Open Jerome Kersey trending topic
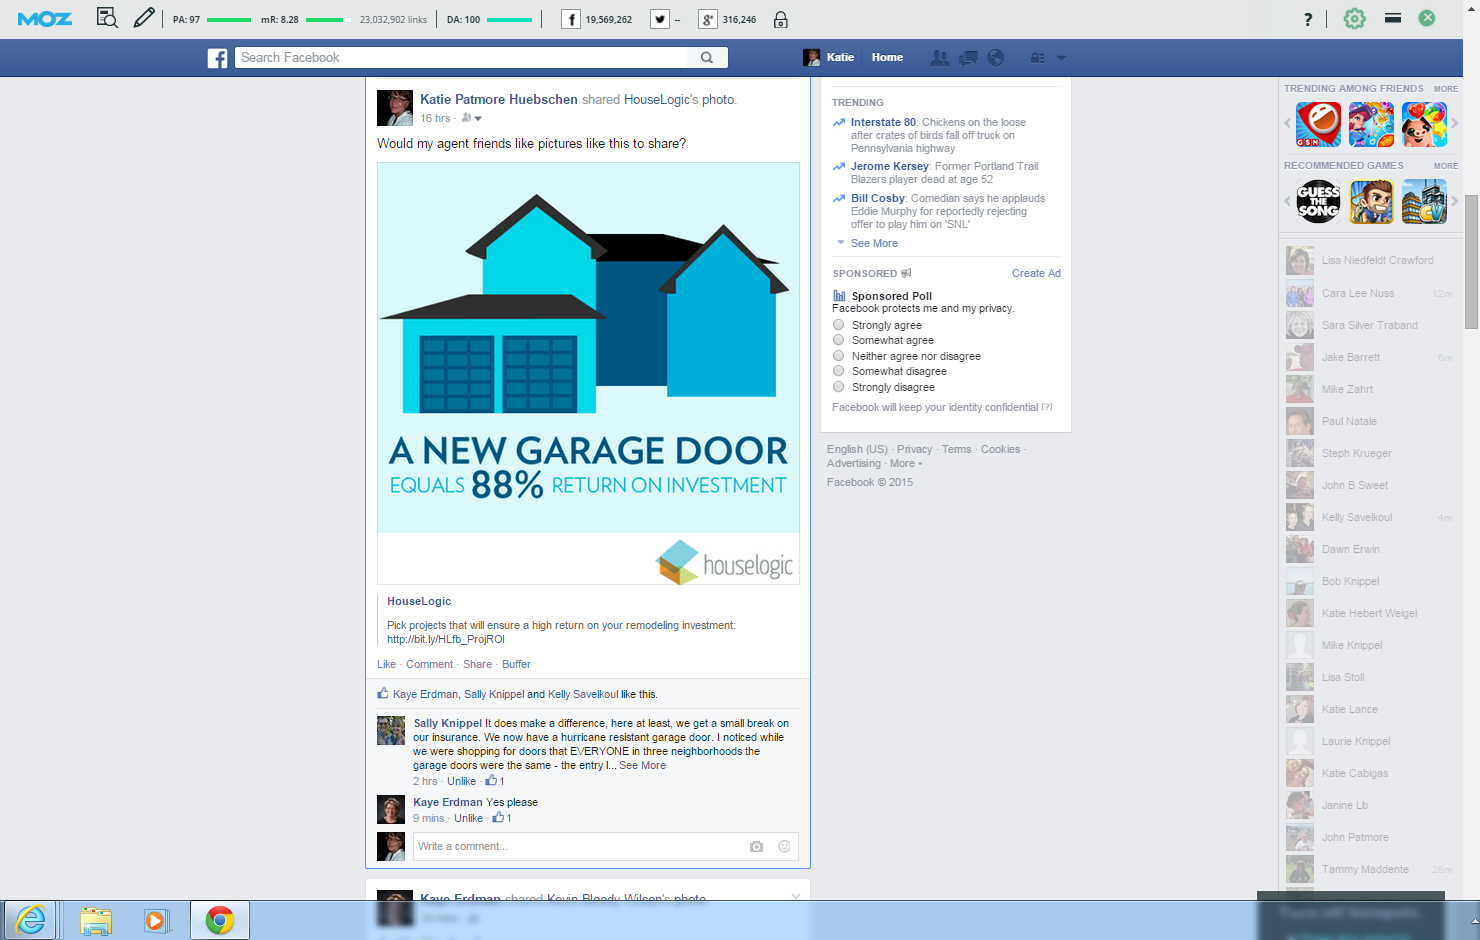 click(x=890, y=166)
